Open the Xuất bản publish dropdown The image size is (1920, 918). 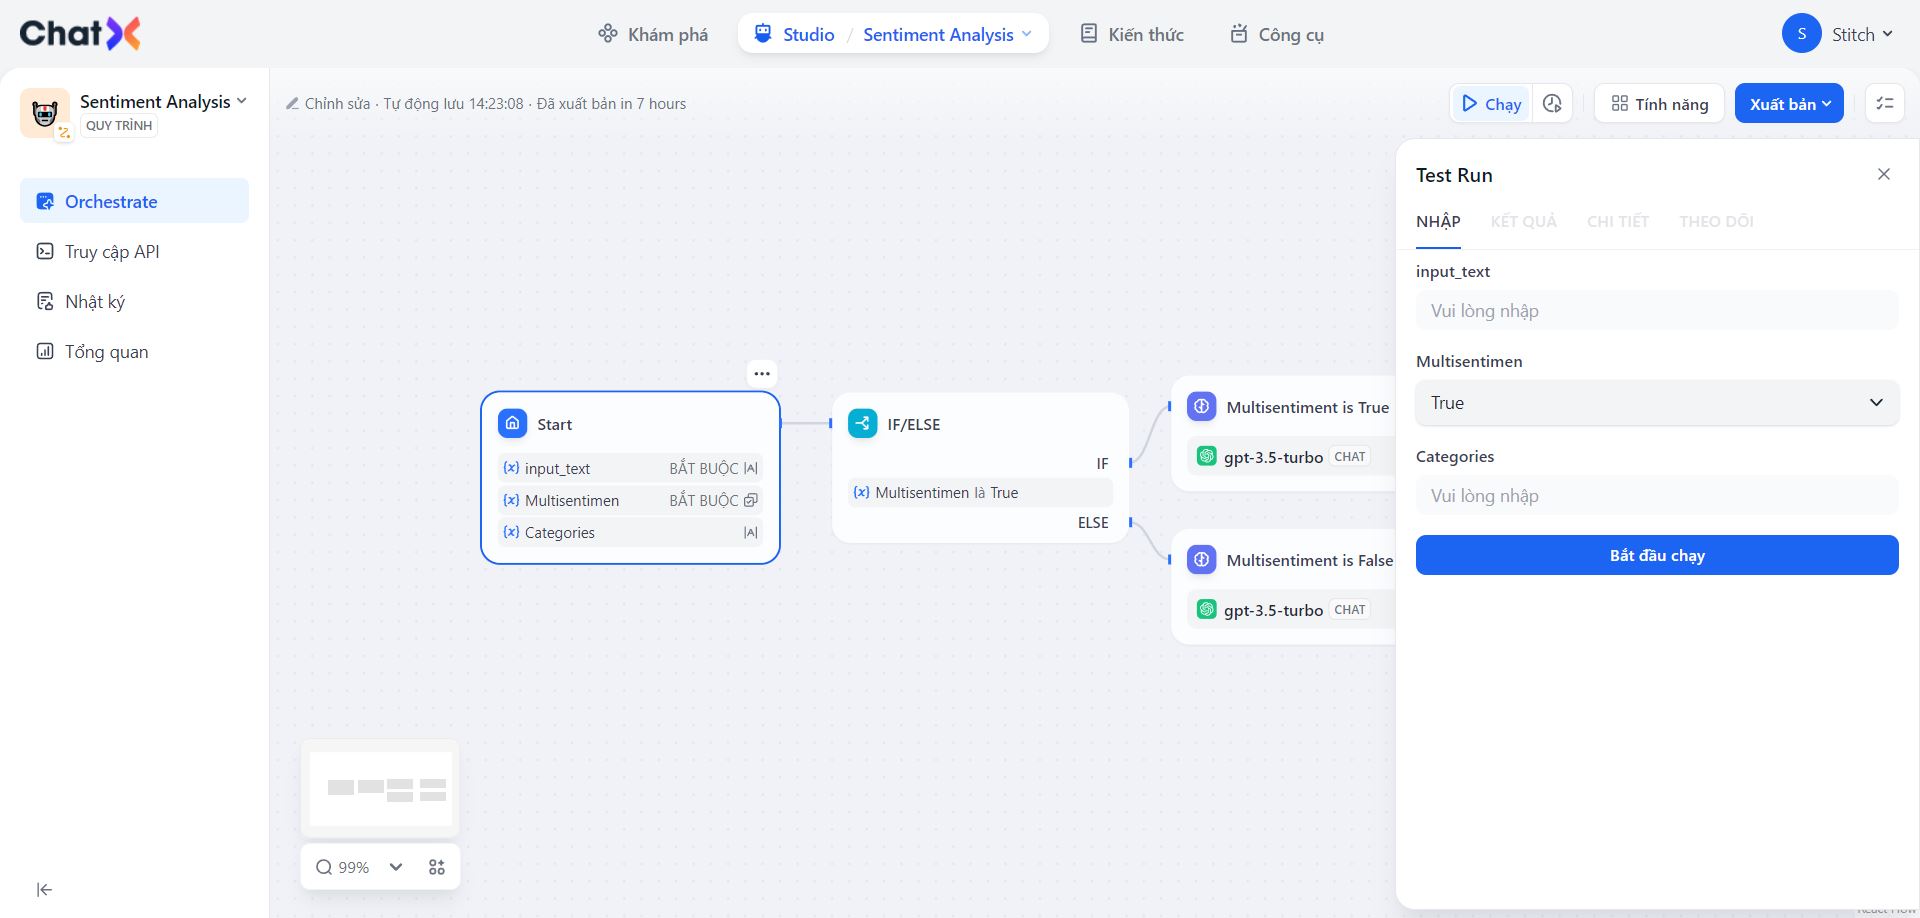coord(1789,104)
